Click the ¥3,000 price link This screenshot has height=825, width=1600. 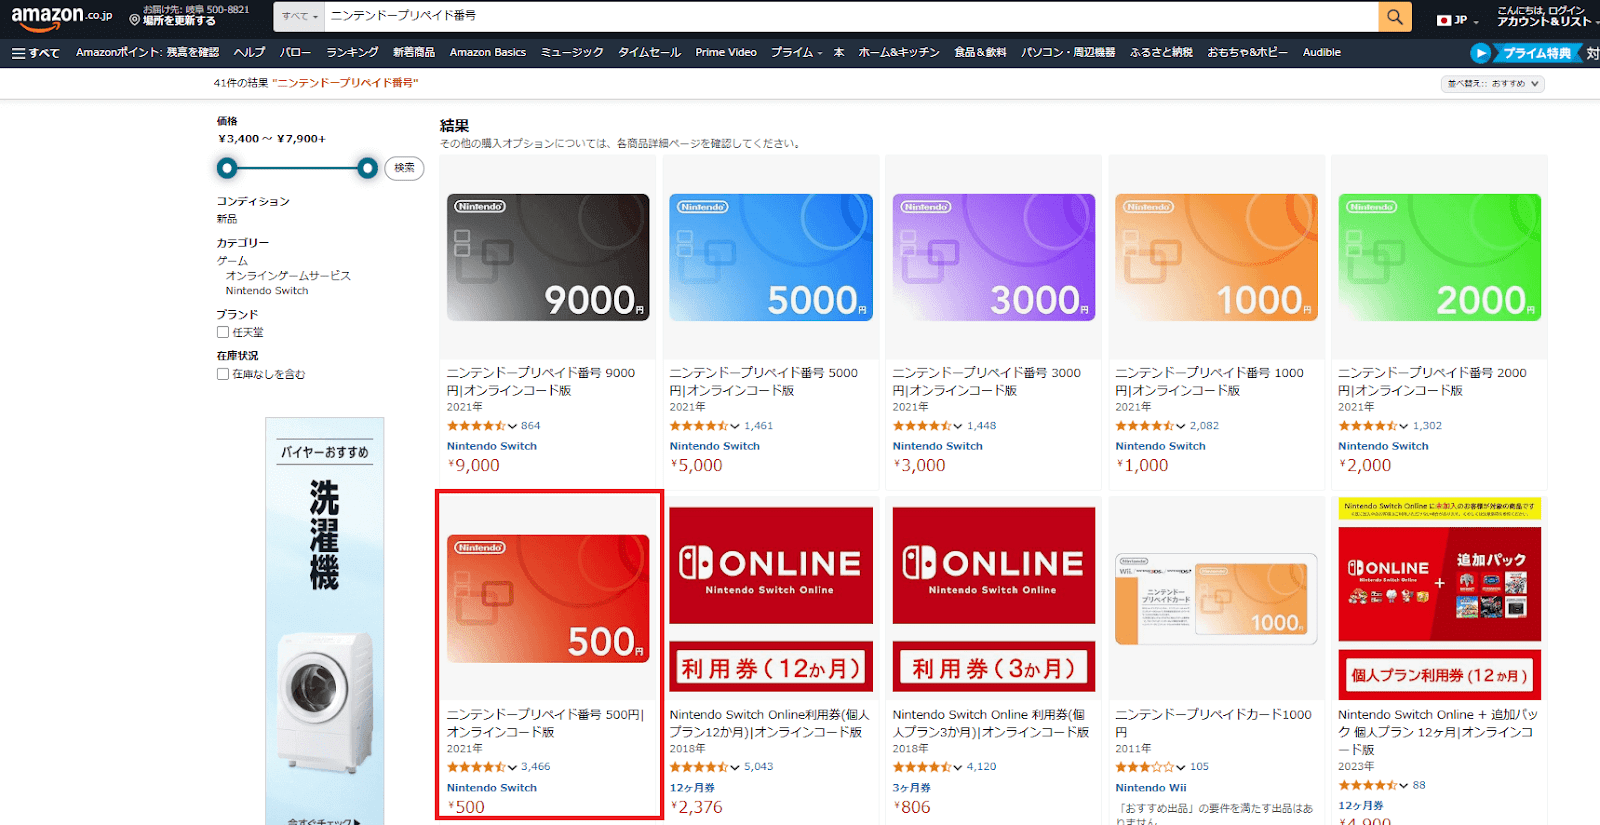919,466
